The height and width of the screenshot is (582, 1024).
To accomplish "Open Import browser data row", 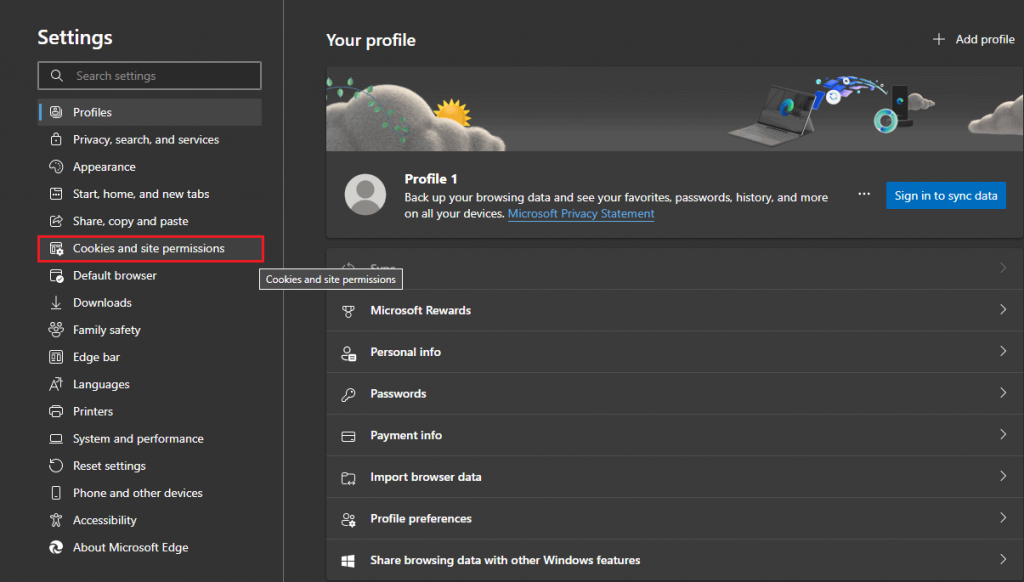I will (675, 477).
